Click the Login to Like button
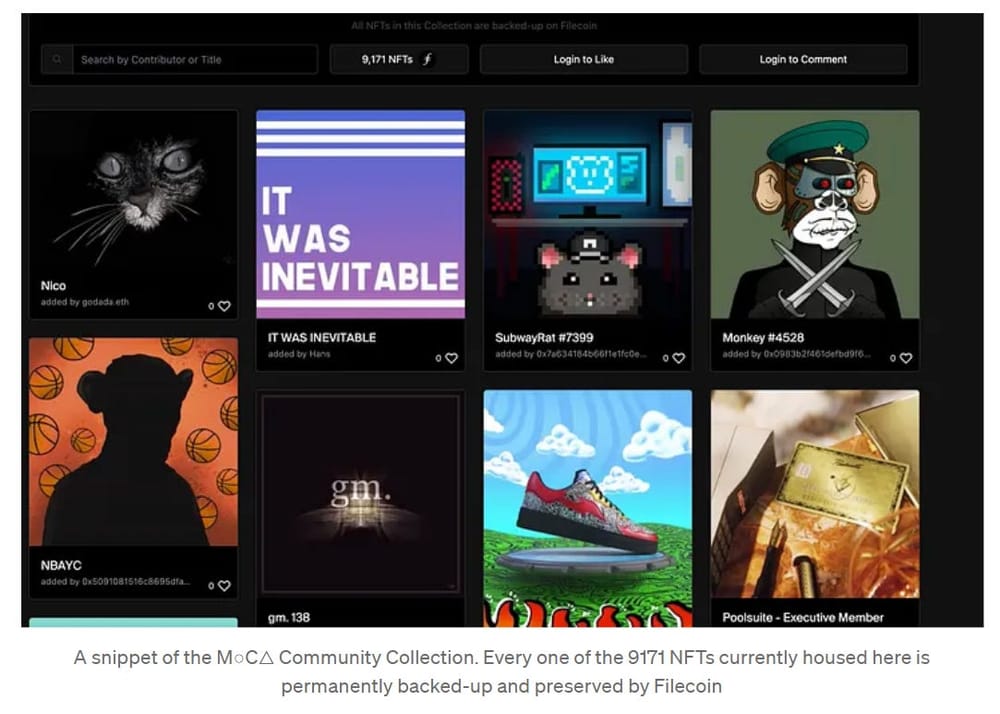 click(584, 59)
